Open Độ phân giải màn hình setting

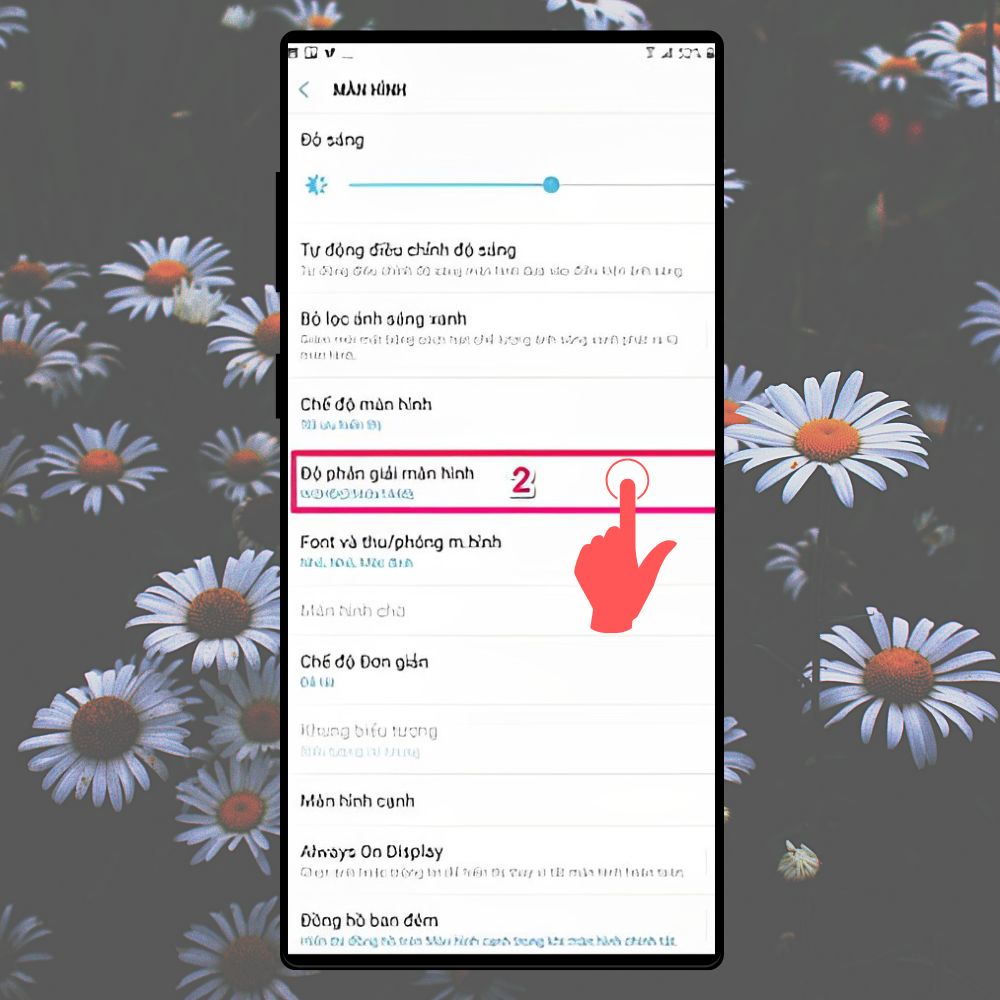[x=501, y=482]
